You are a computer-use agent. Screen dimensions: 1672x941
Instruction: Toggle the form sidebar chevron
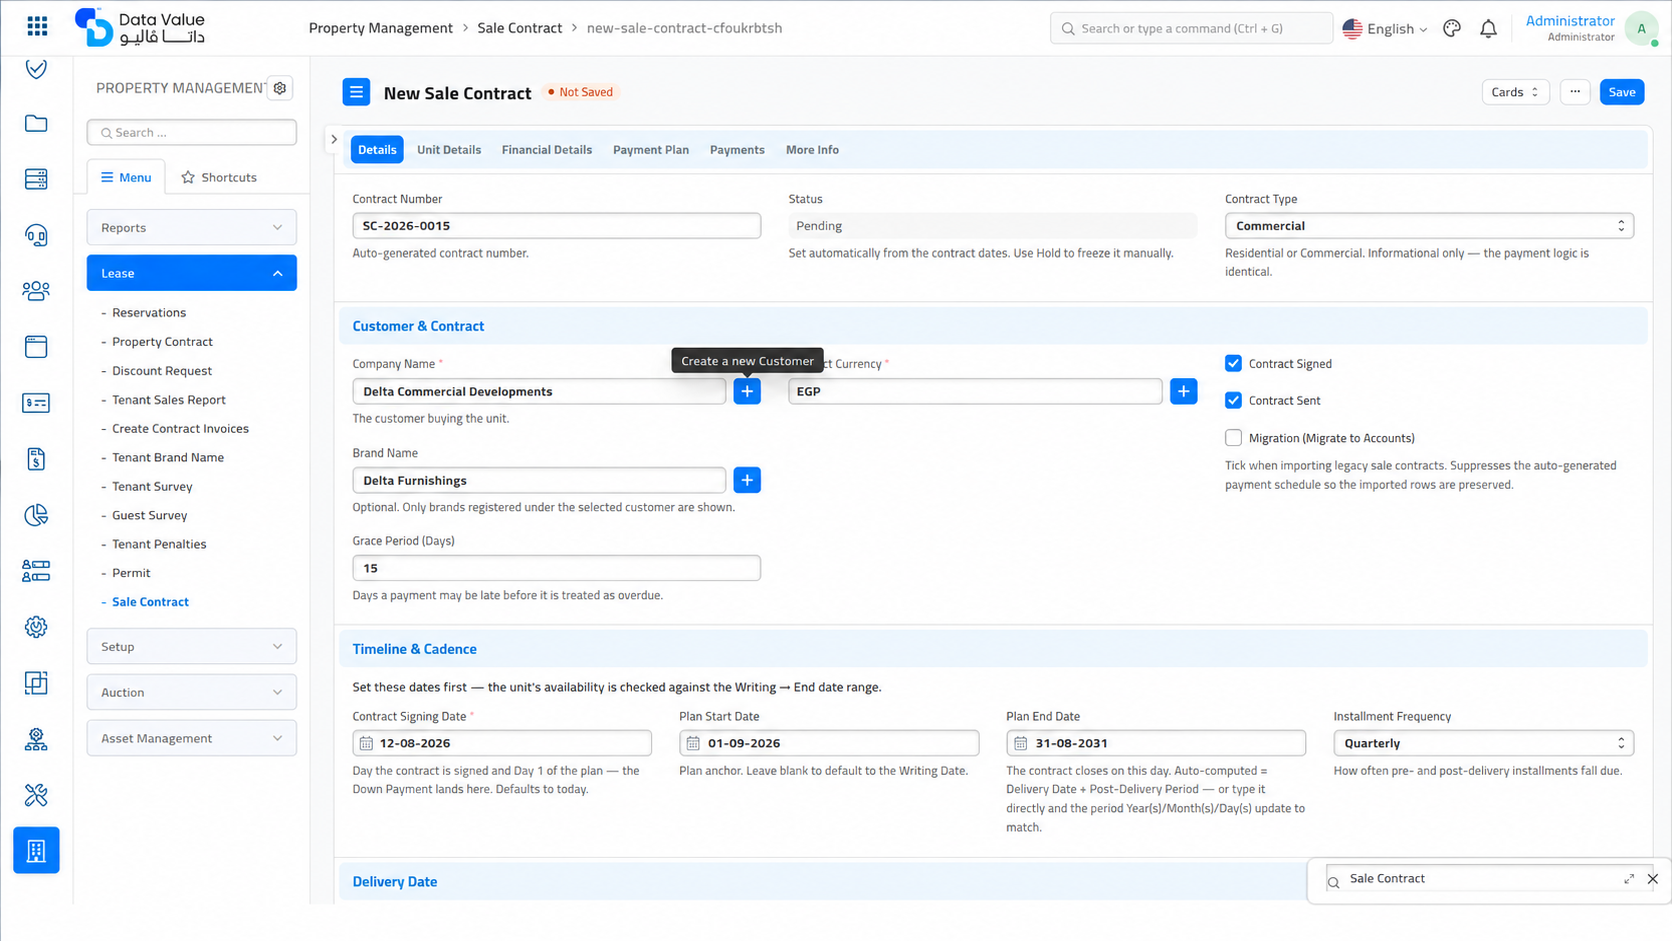point(334,139)
